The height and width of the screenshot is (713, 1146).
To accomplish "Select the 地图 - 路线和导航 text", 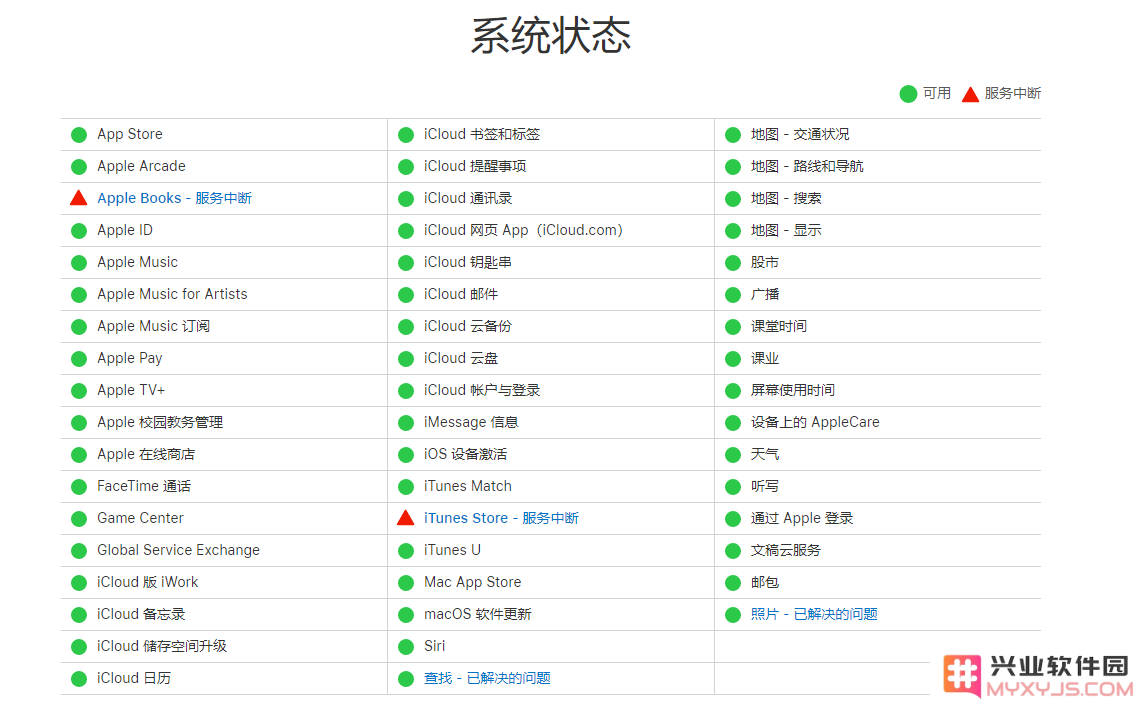I will tap(807, 167).
